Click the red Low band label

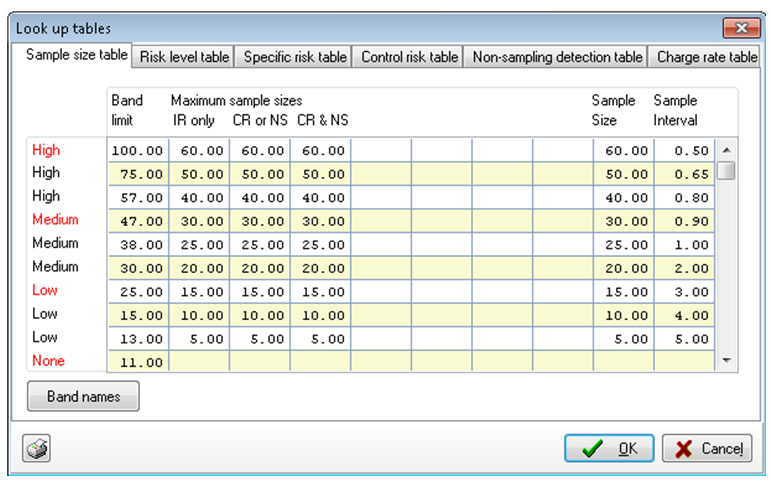tap(45, 290)
